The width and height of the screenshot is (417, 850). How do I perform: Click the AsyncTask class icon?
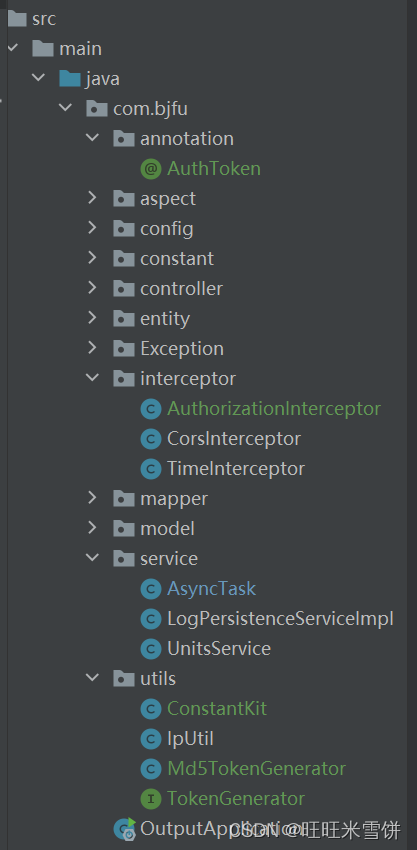coord(151,589)
